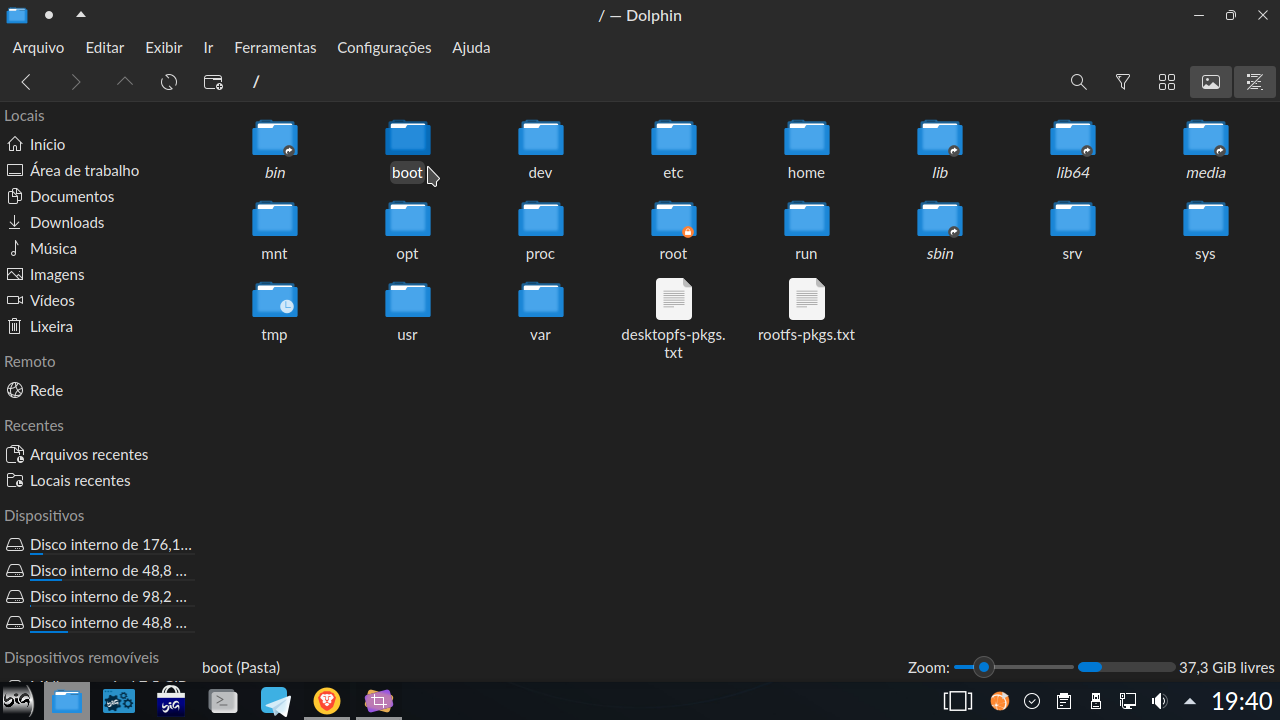Viewport: 1280px width, 720px height.
Task: Select the opt folder icon
Action: click(408, 219)
